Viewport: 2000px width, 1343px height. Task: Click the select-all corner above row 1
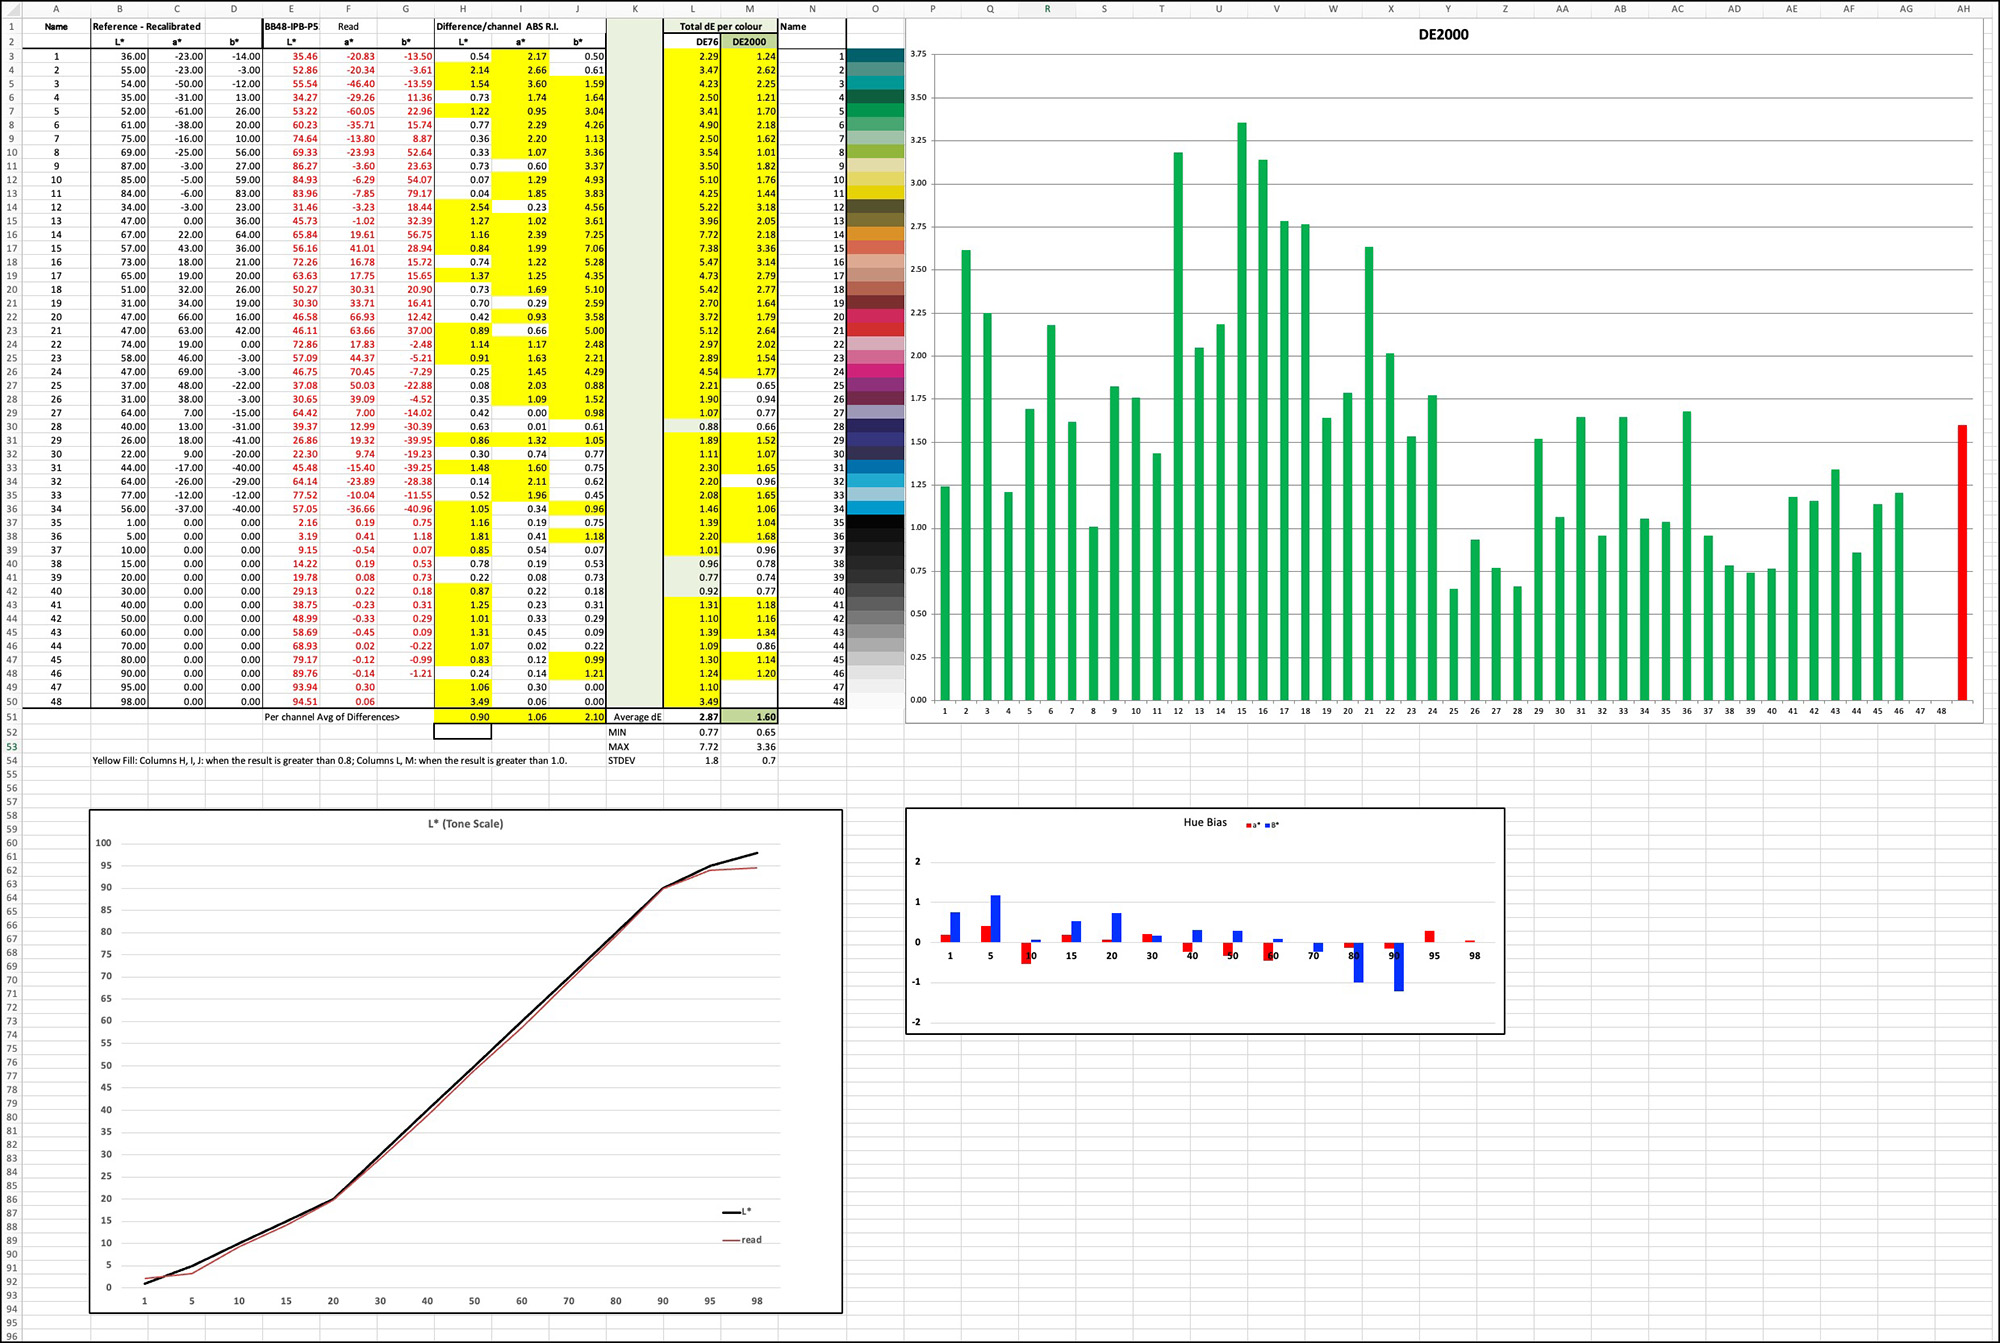coord(12,9)
